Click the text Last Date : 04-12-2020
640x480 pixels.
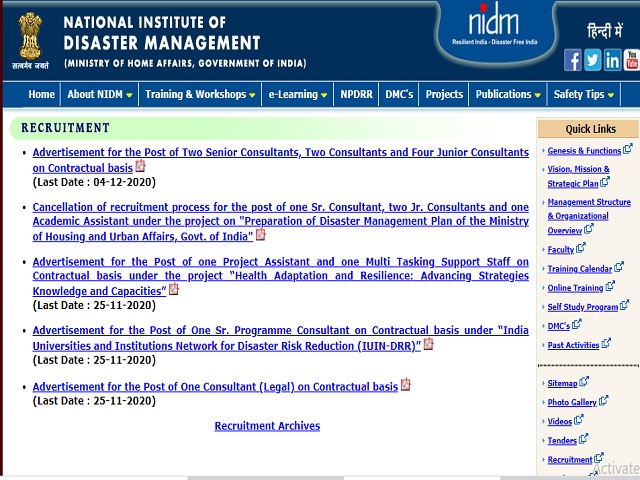(x=94, y=182)
